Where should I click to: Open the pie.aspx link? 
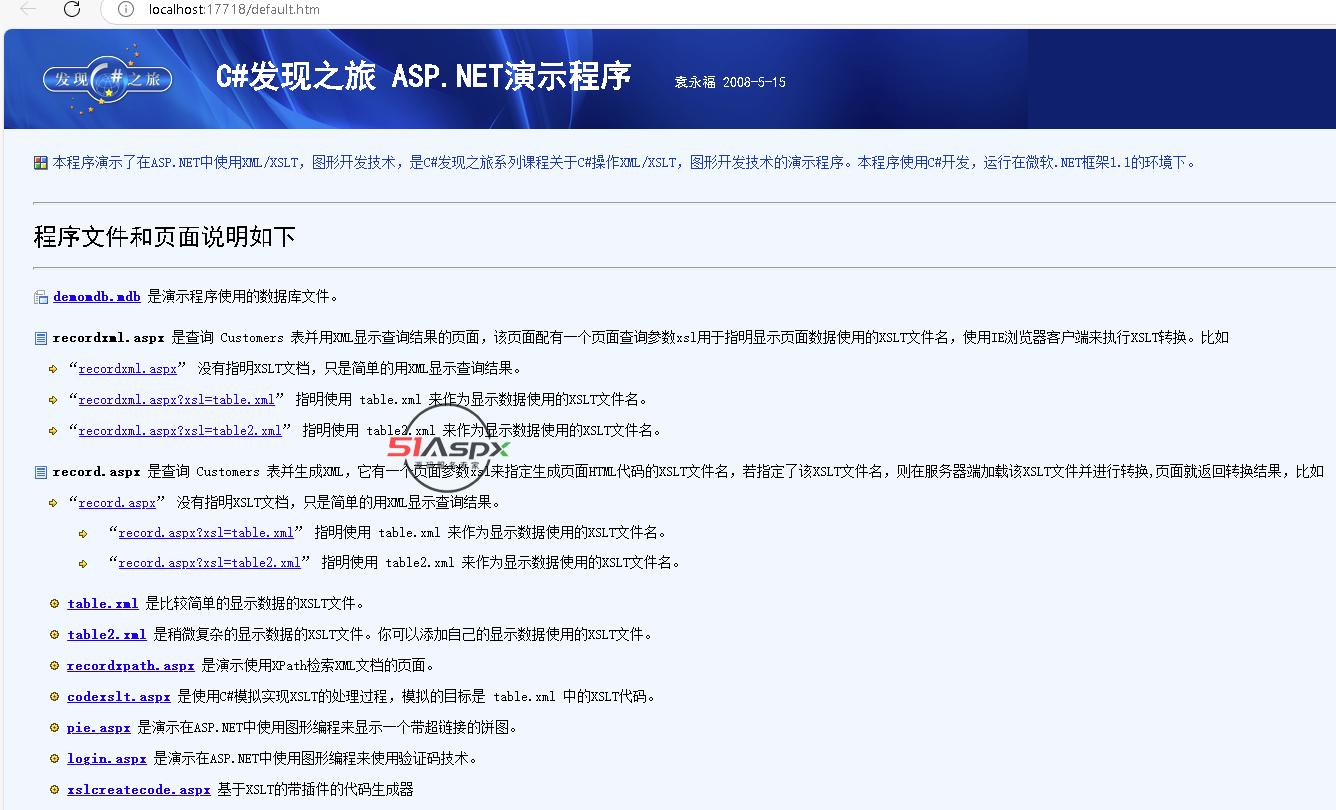coord(99,728)
